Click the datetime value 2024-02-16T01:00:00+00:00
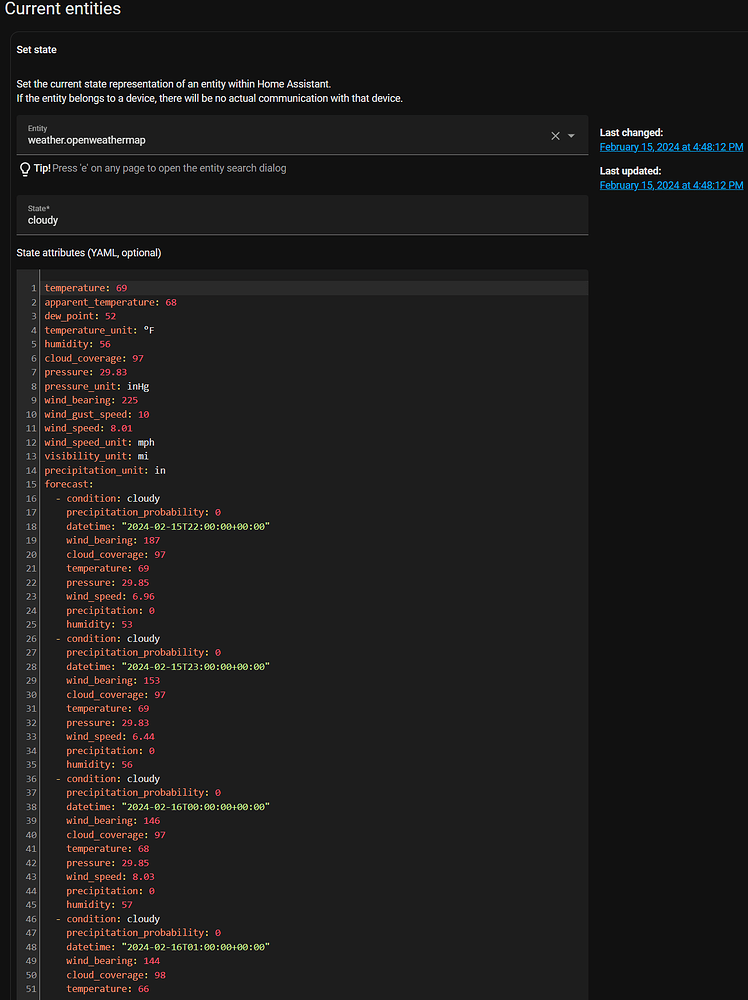 [x=196, y=946]
